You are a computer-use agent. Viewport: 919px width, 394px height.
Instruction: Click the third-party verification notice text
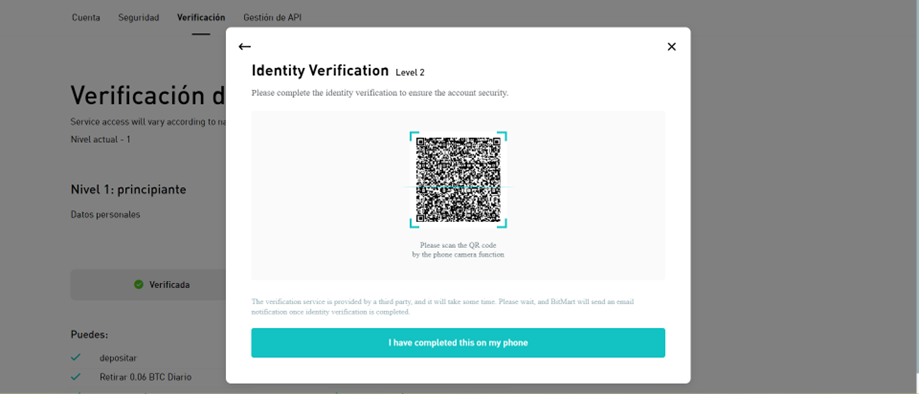click(443, 307)
